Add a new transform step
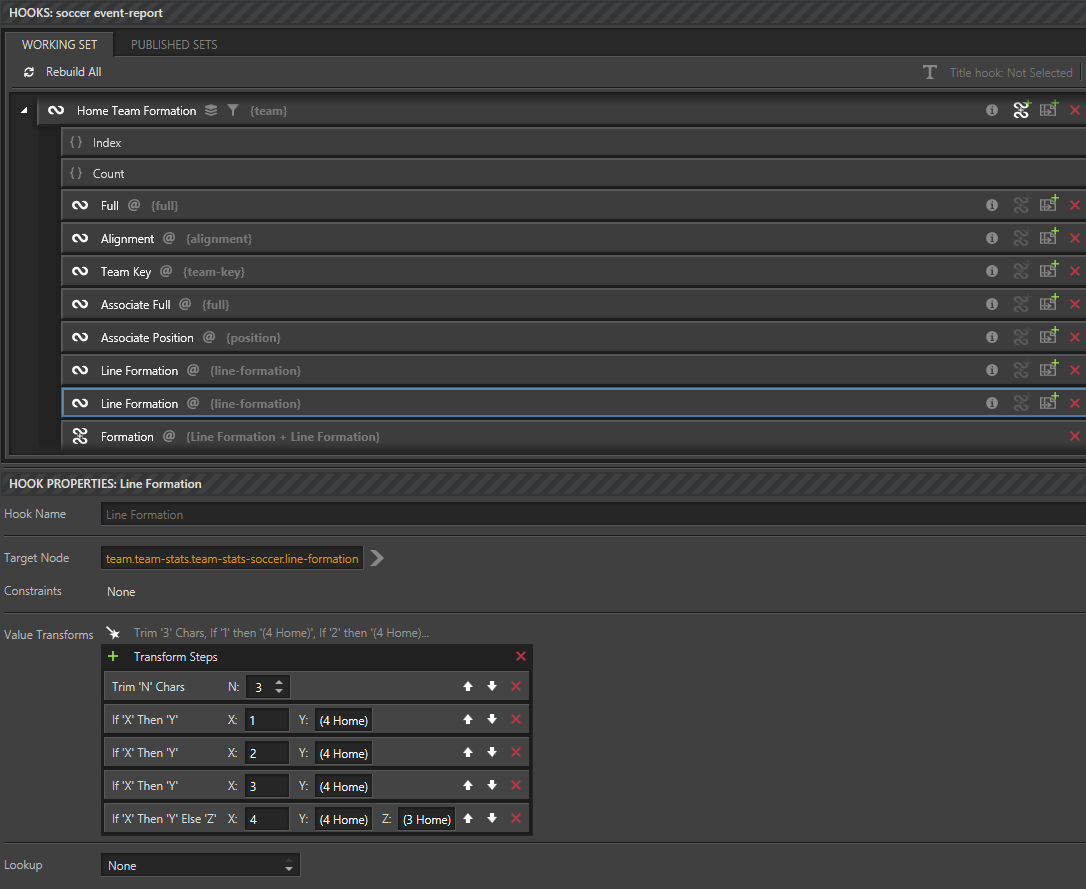This screenshot has height=889, width=1086. (113, 656)
